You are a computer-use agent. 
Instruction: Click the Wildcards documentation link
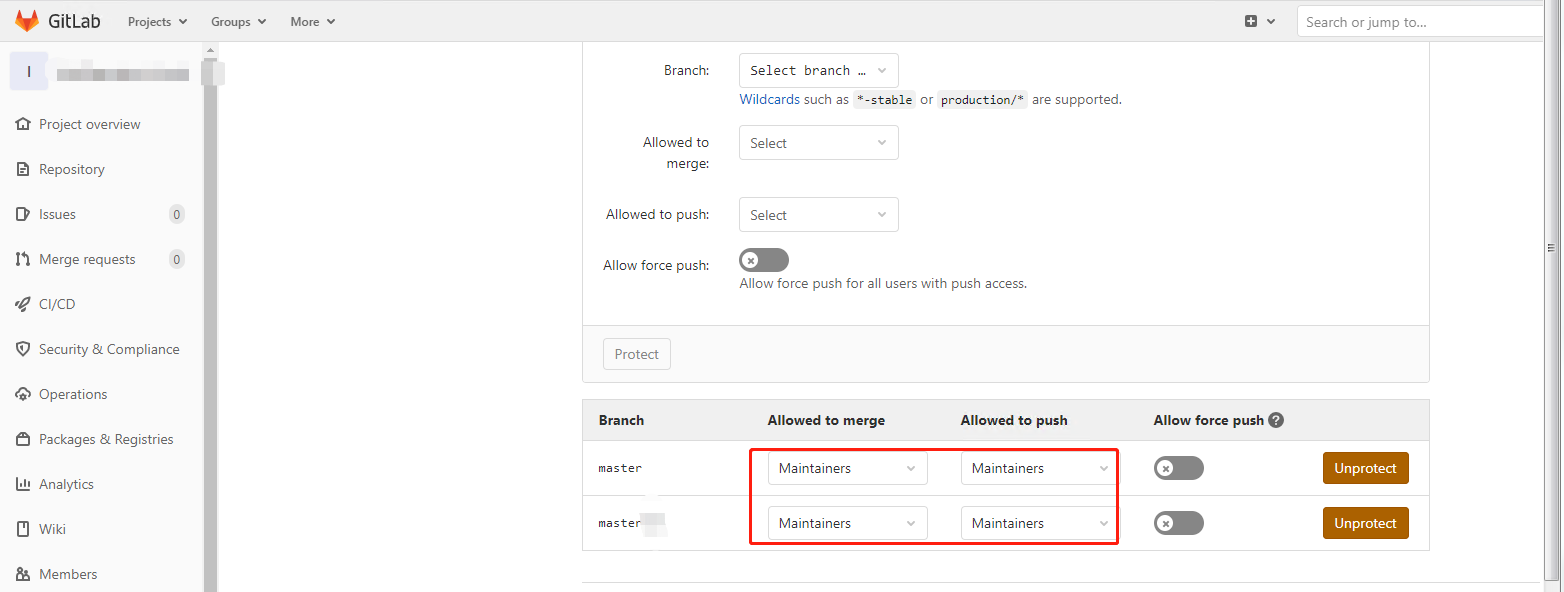click(768, 99)
